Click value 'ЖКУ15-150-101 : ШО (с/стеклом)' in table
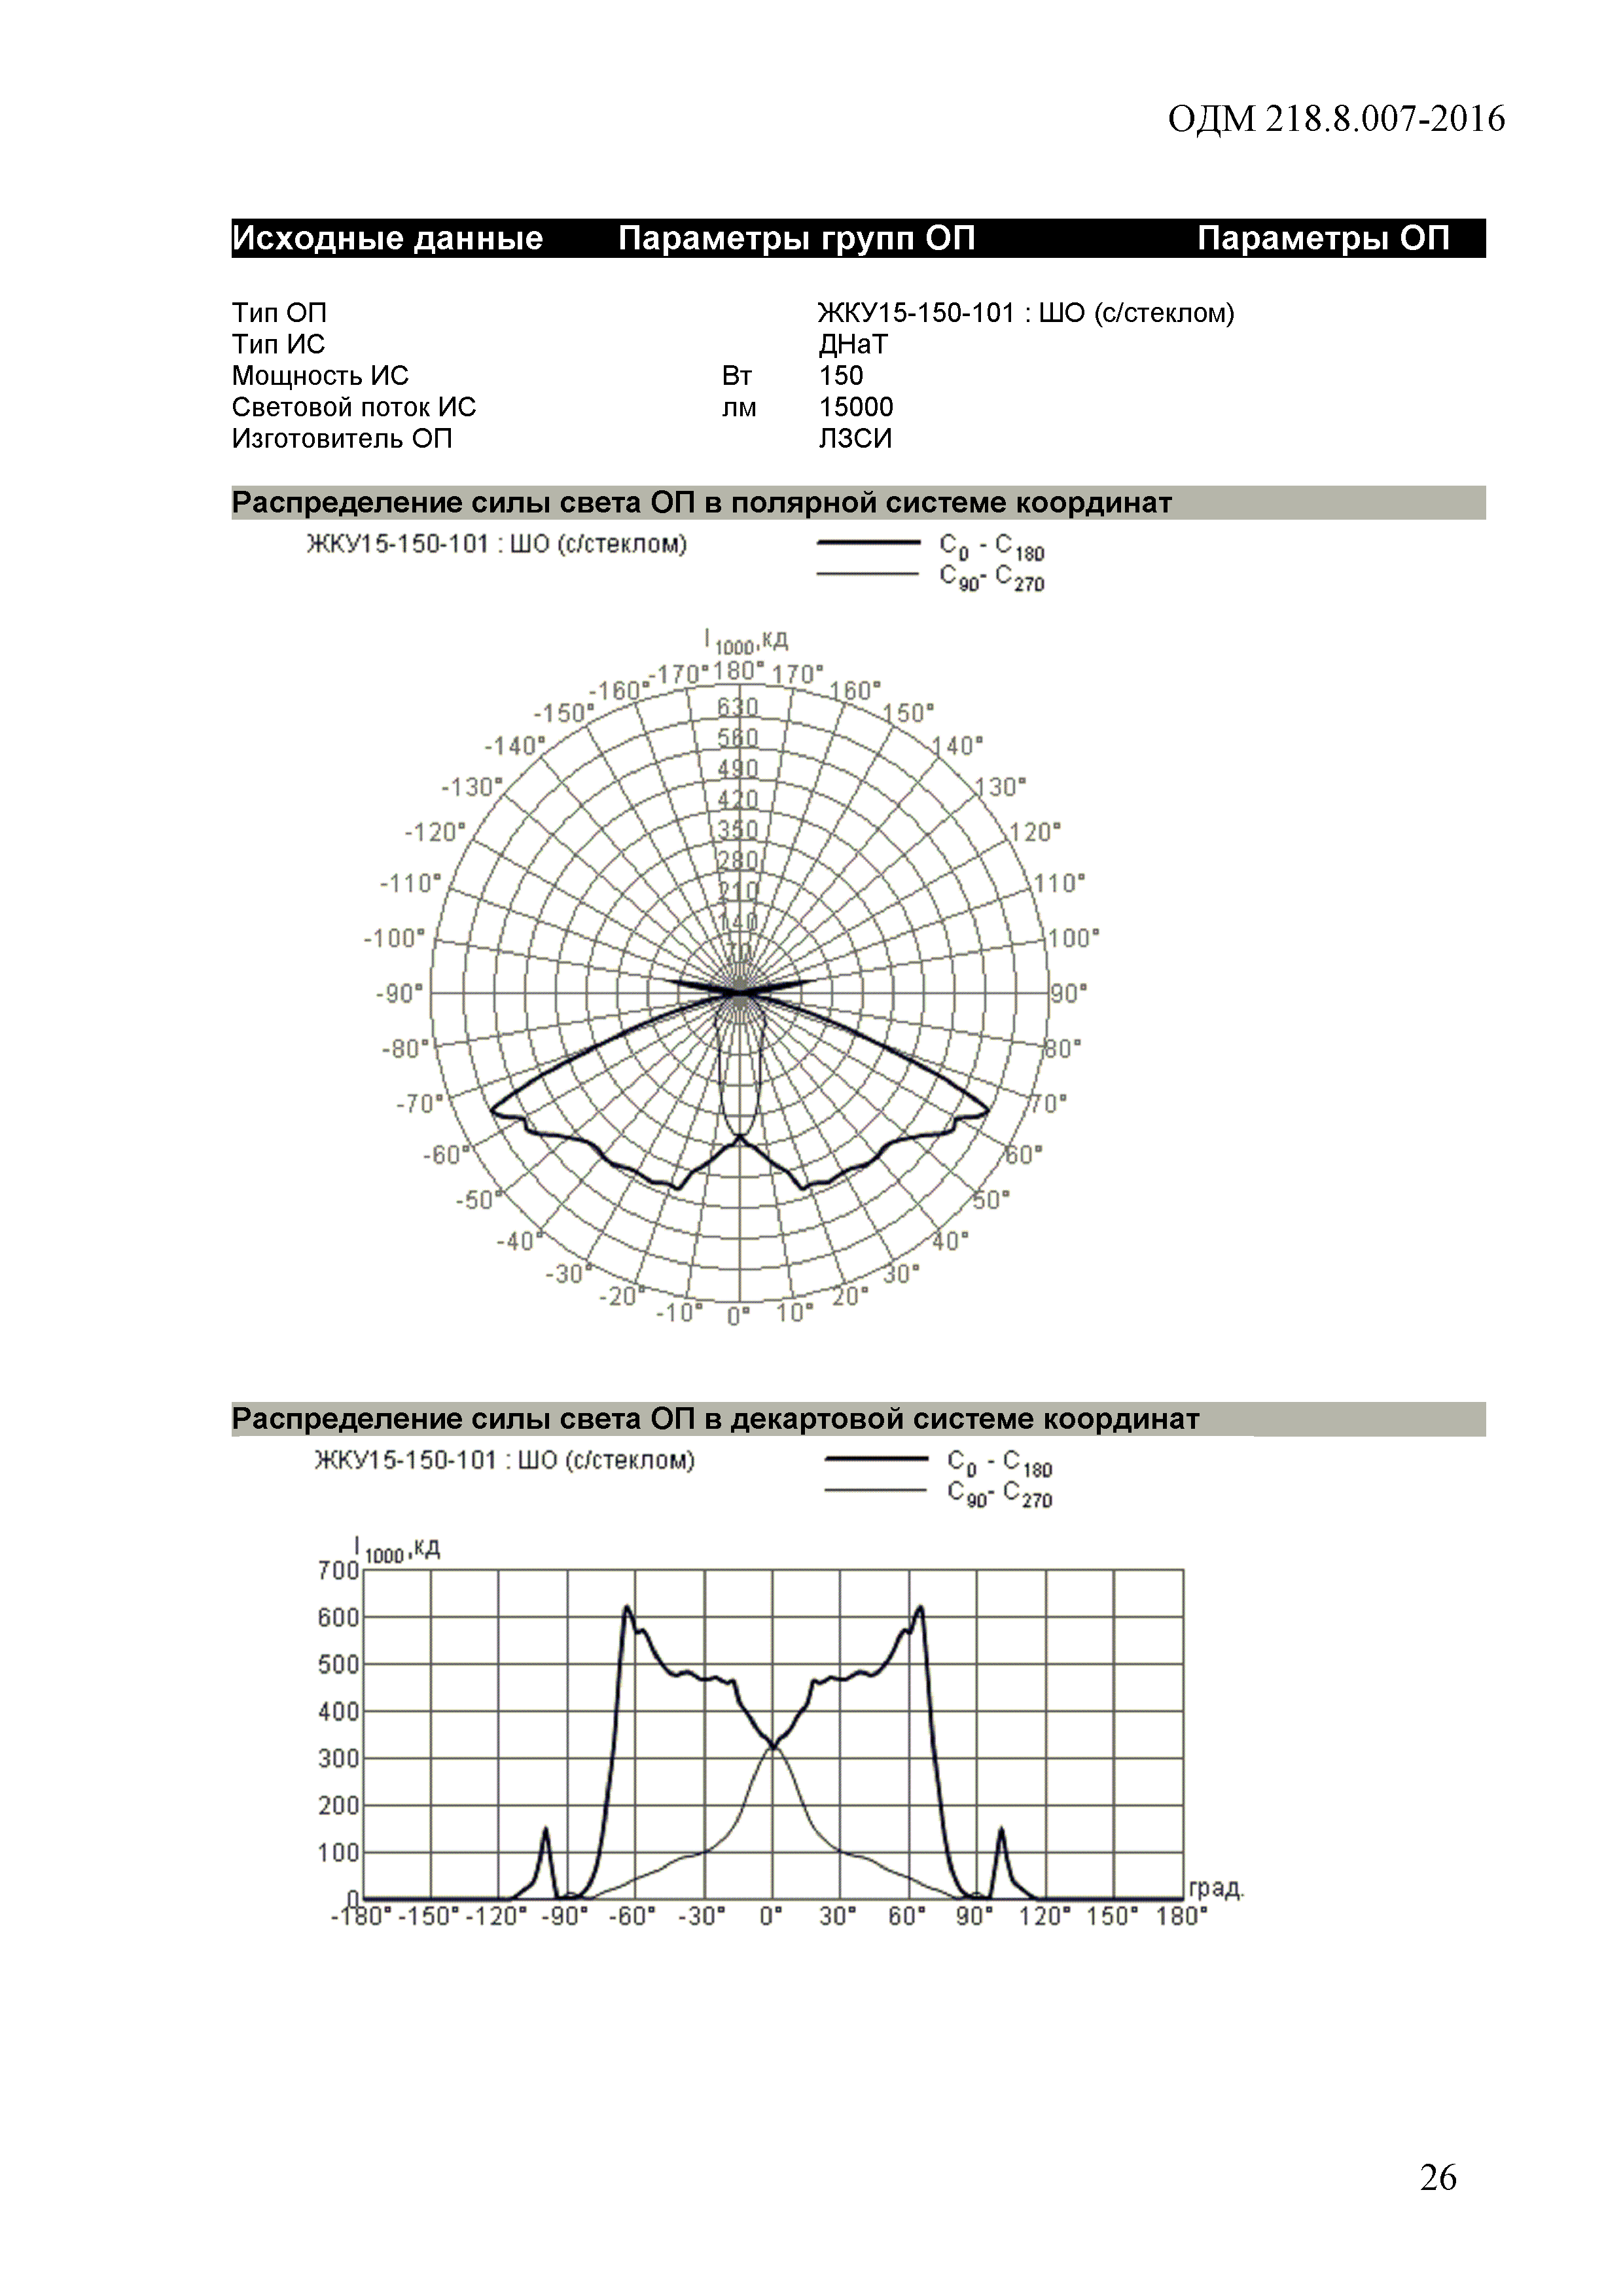This screenshot has width=1623, height=2296. [x=1026, y=313]
